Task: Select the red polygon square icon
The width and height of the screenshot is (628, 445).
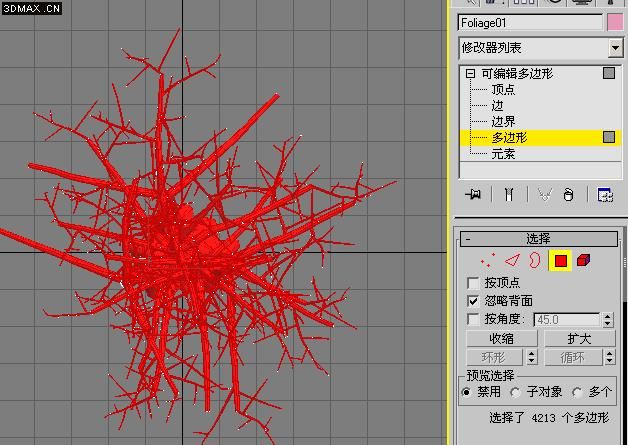Action: tap(560, 261)
